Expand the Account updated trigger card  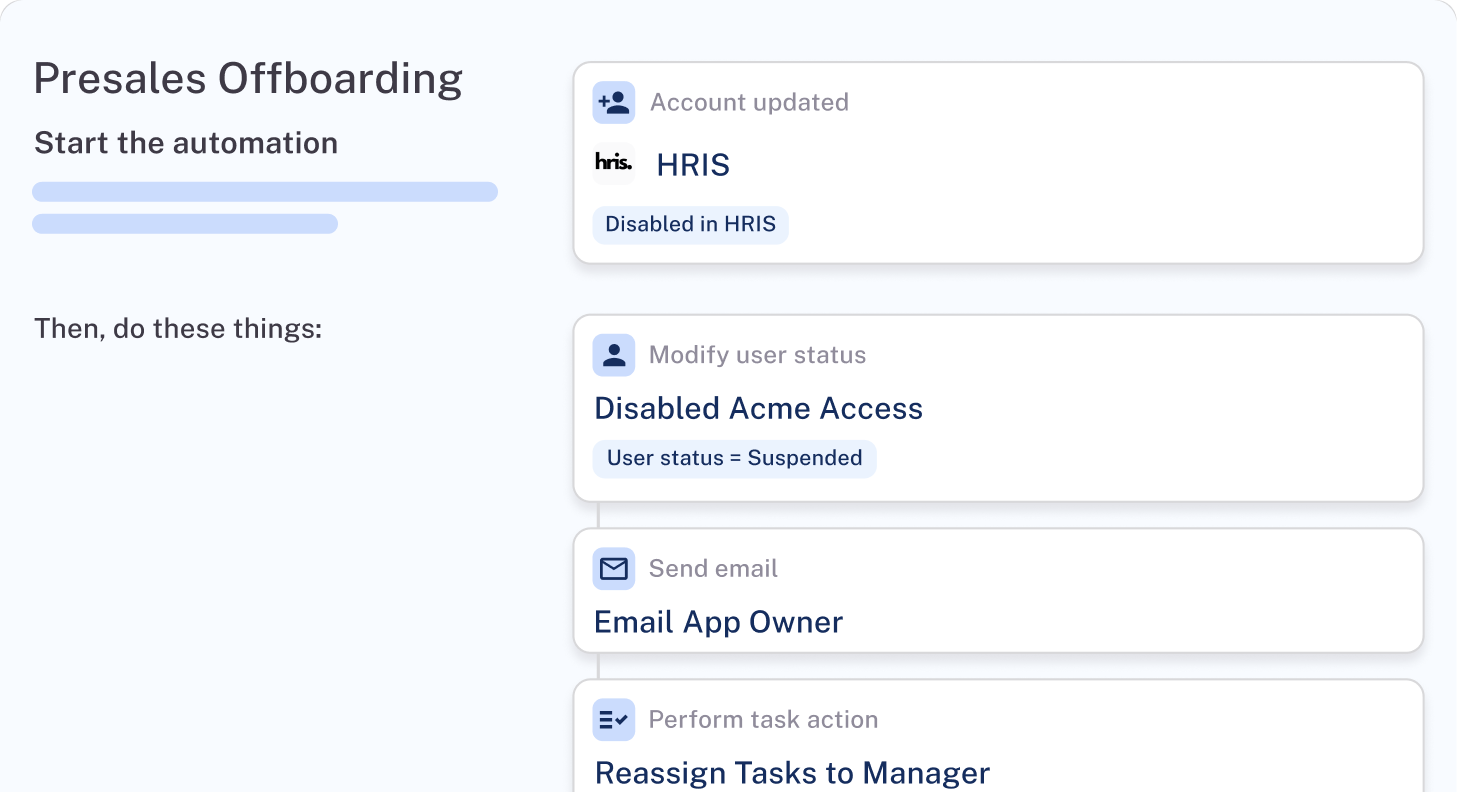(x=998, y=162)
